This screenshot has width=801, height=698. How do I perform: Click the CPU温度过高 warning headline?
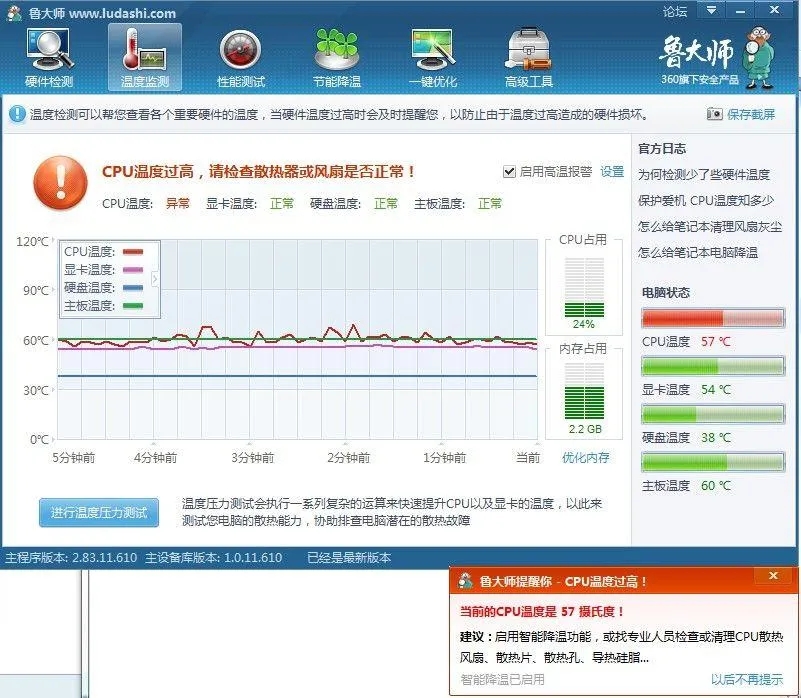[259, 171]
